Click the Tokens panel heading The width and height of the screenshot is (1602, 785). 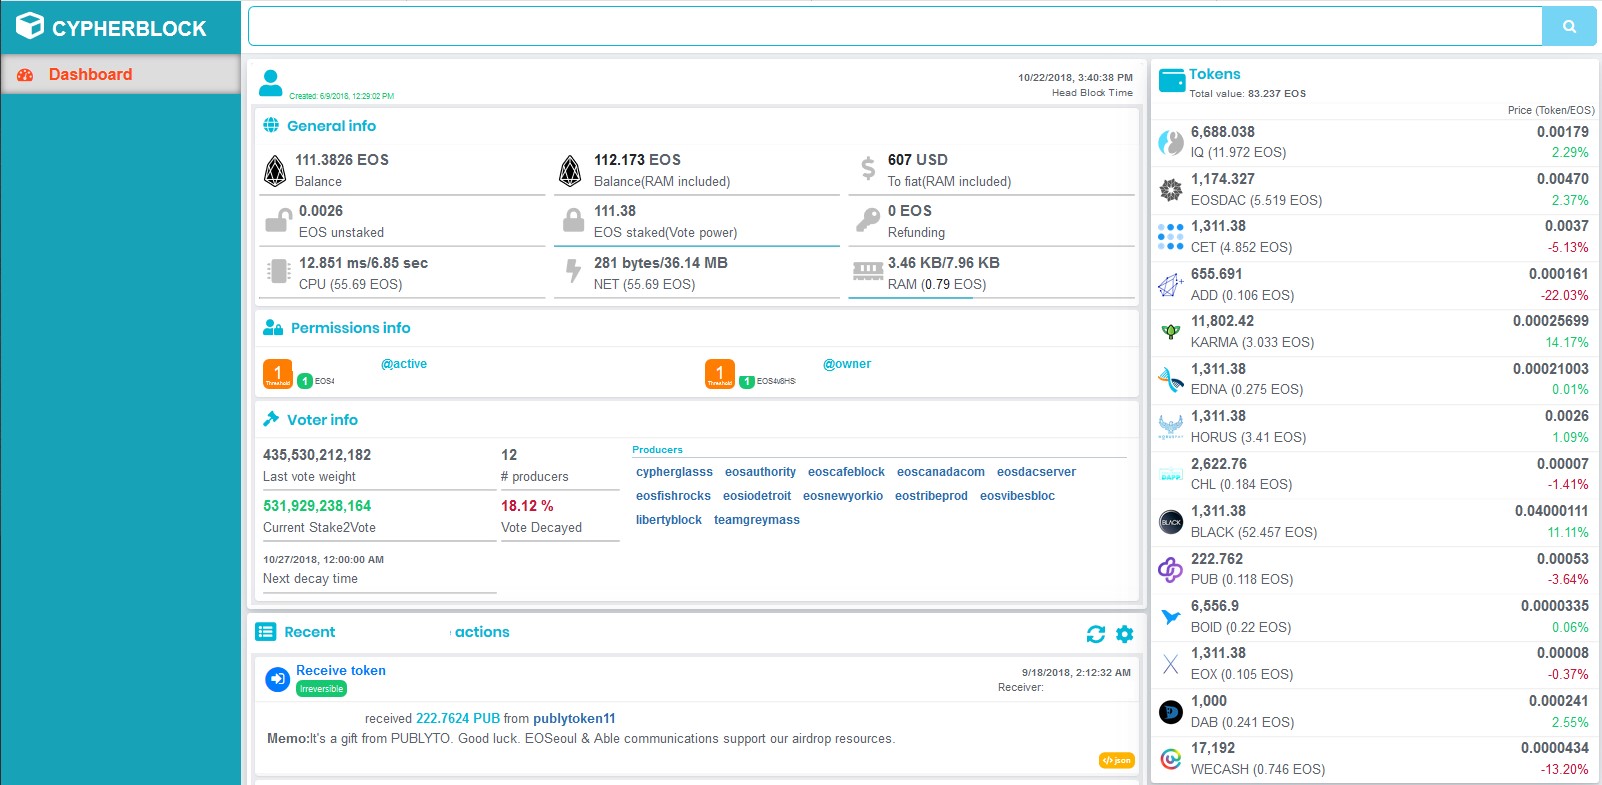tap(1214, 74)
